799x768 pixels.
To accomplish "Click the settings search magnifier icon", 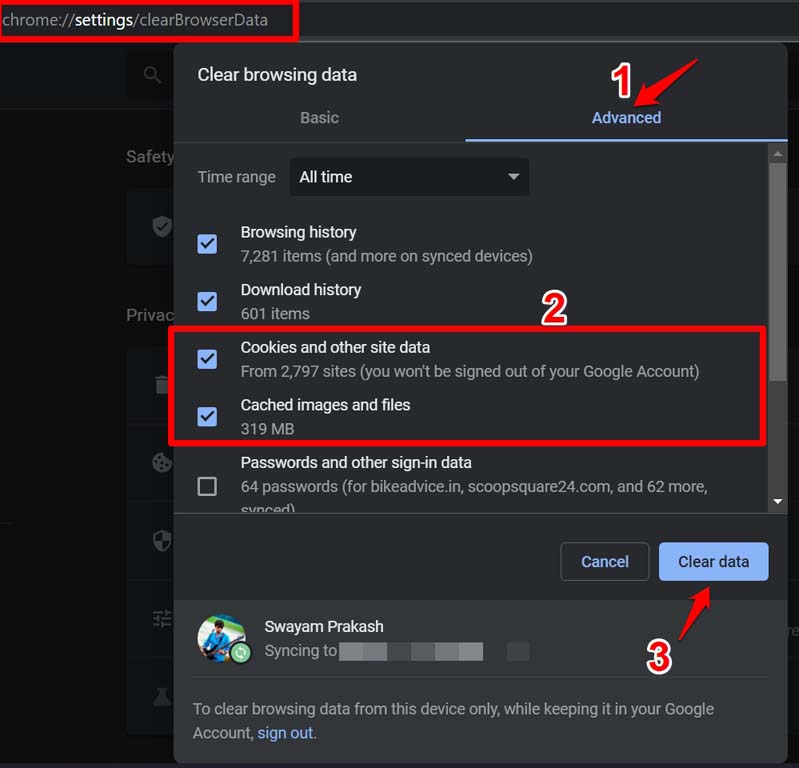I will [152, 74].
